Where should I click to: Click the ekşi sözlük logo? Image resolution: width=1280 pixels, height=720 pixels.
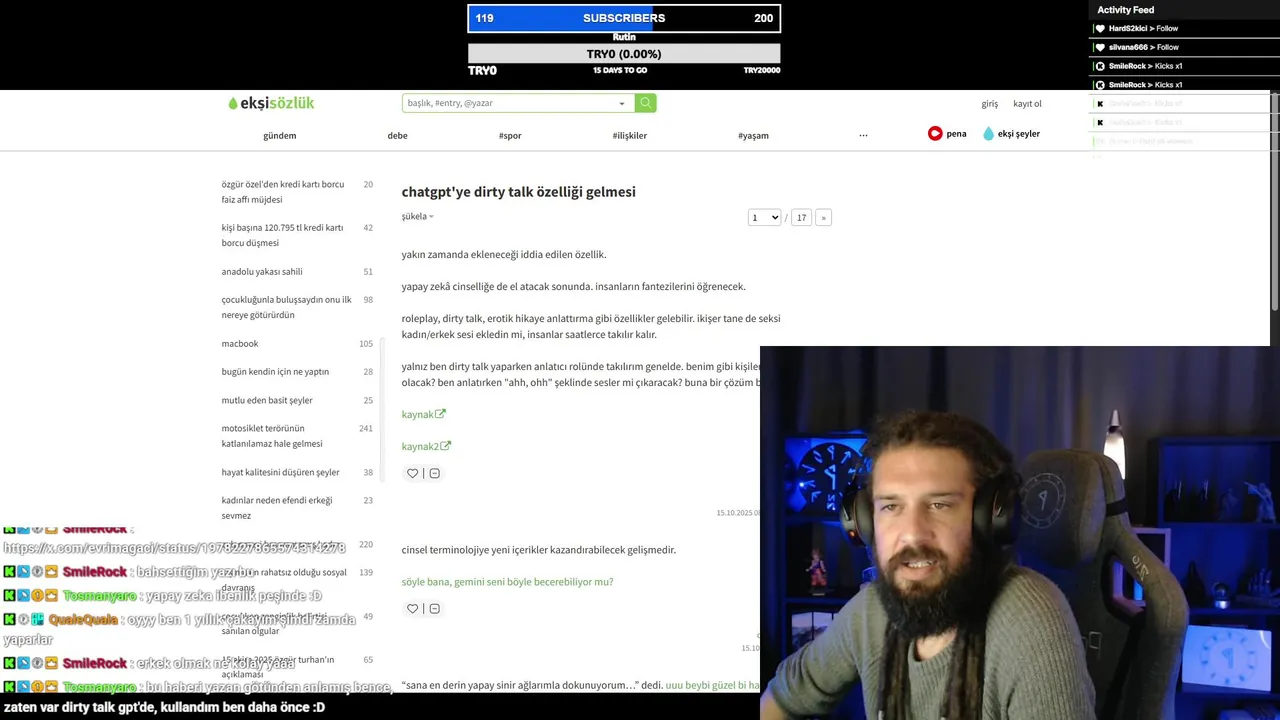pos(271,103)
